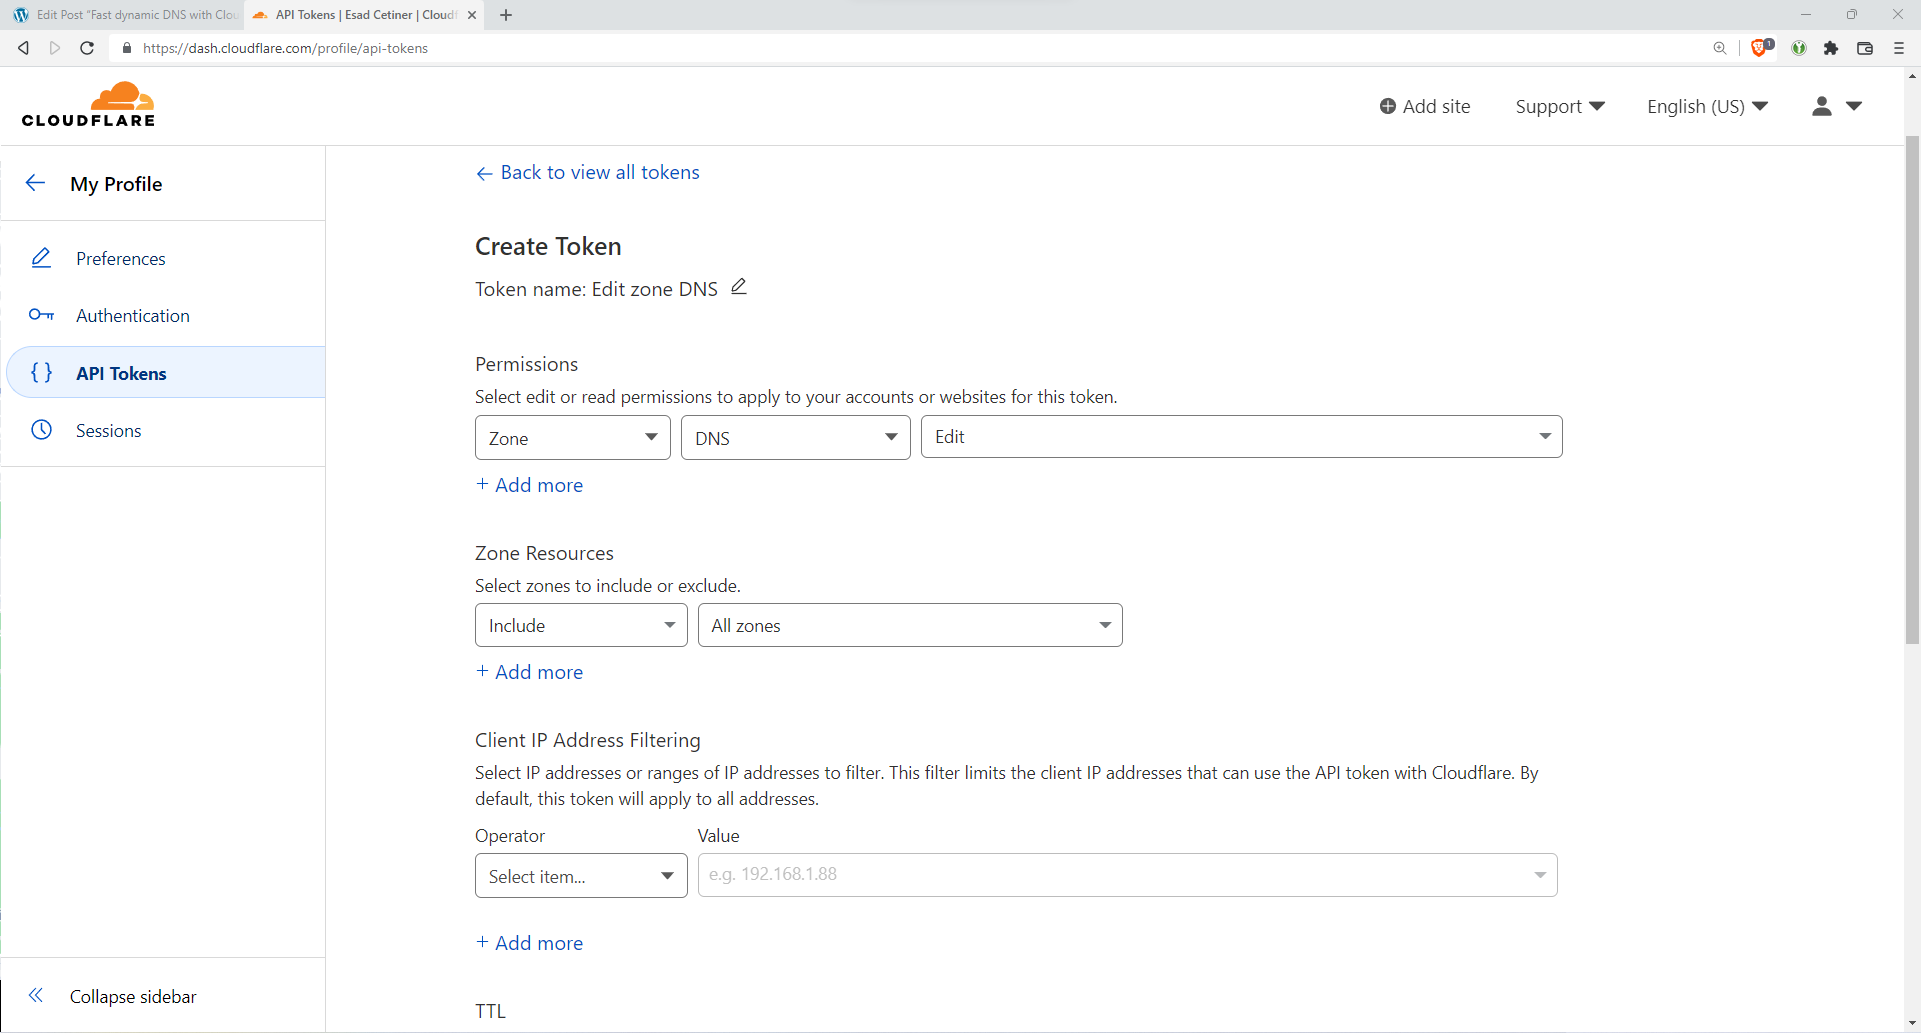Screen dimensions: 1921x1033
Task: Click the Add site link
Action: pyautogui.click(x=1425, y=106)
